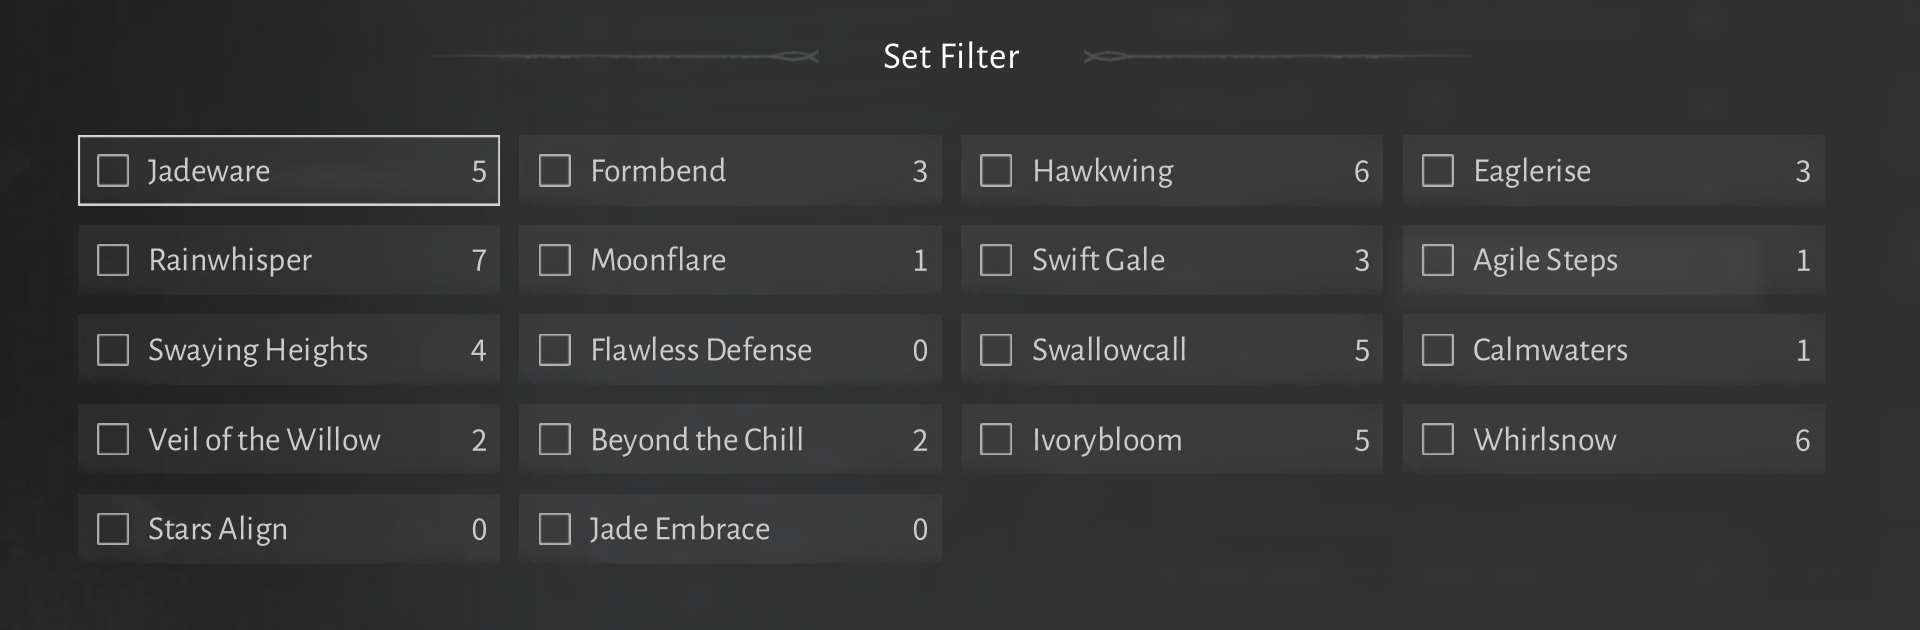Select the Eaglerise filter checkbox

click(1438, 171)
